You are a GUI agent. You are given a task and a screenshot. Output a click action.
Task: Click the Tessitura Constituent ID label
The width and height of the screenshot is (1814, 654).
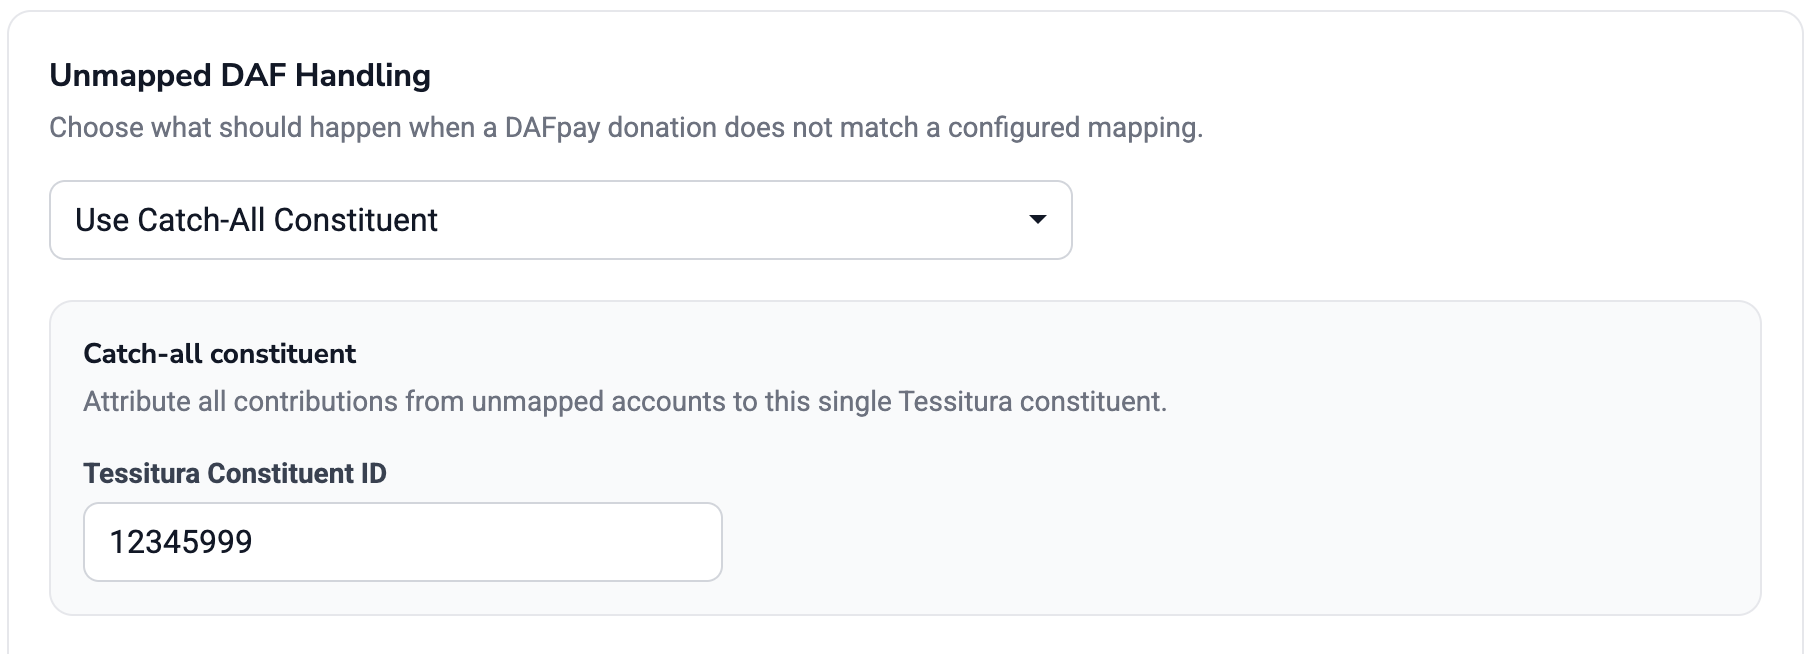coord(235,473)
